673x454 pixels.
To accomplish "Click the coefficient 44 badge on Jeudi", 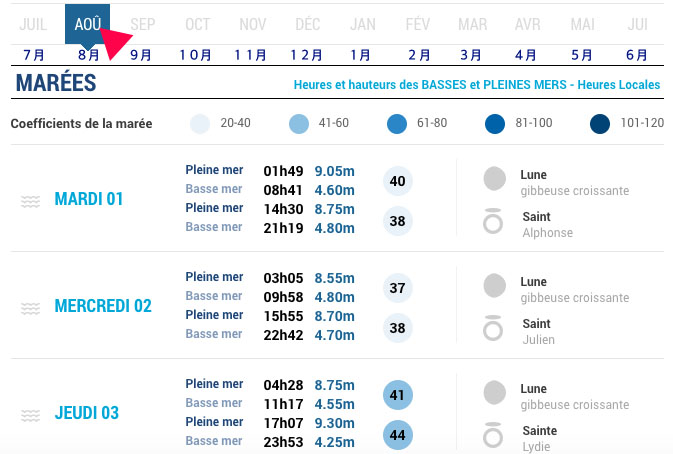I will [398, 436].
